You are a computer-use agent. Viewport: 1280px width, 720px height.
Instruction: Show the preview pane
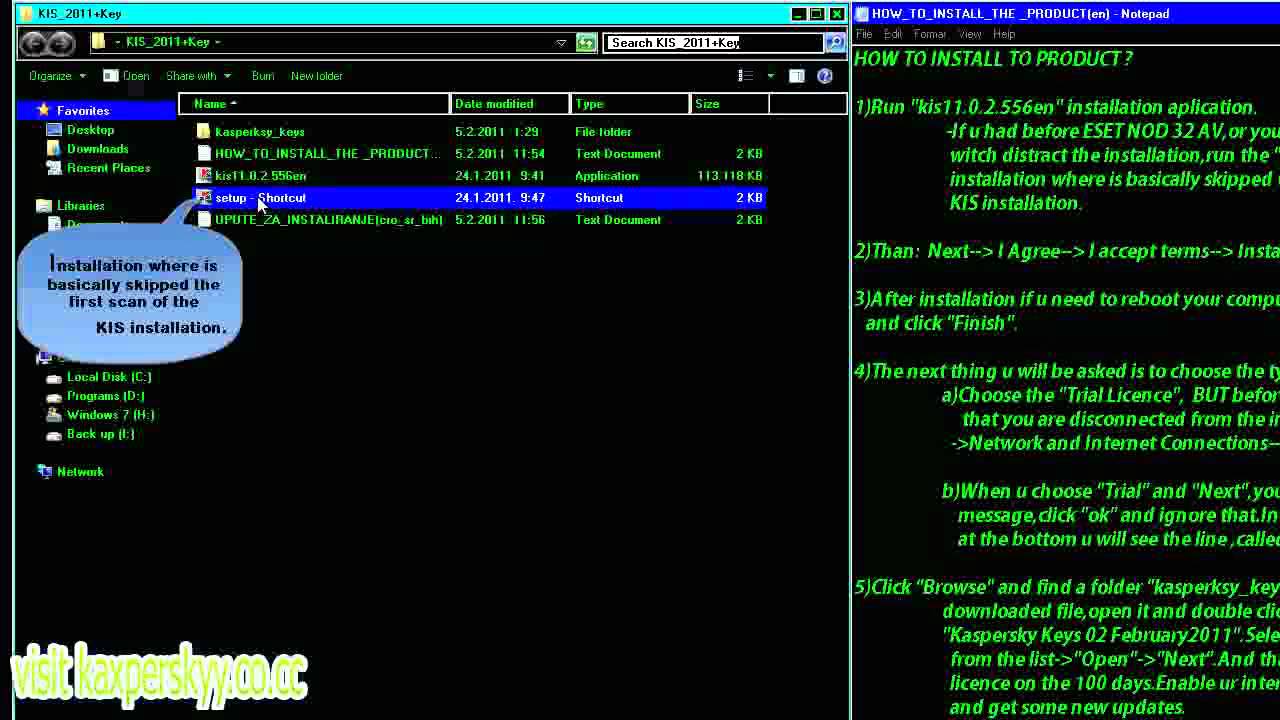pos(796,76)
